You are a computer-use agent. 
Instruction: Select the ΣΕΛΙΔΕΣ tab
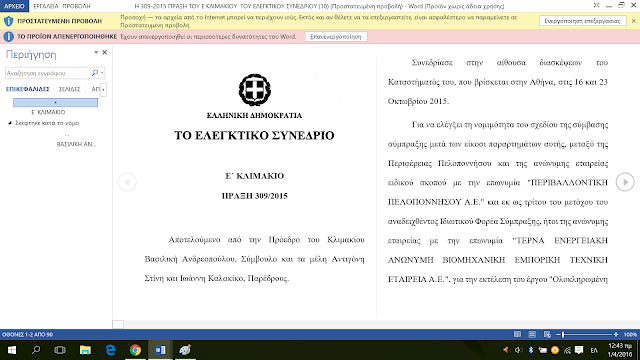click(x=69, y=89)
